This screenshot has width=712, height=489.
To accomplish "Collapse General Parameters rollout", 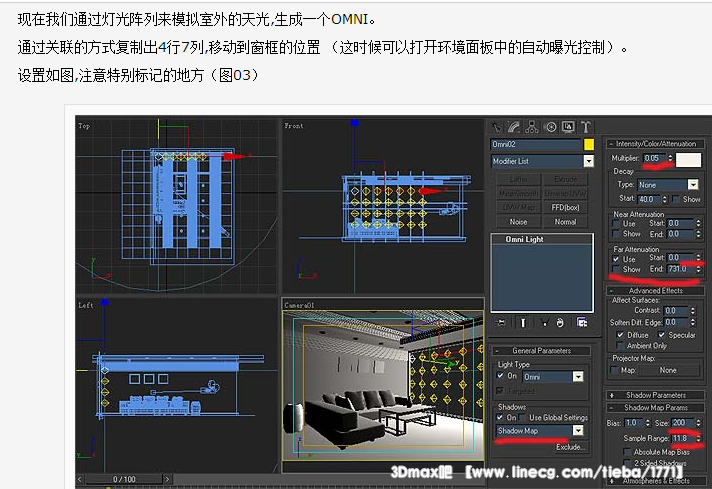I will coord(541,351).
